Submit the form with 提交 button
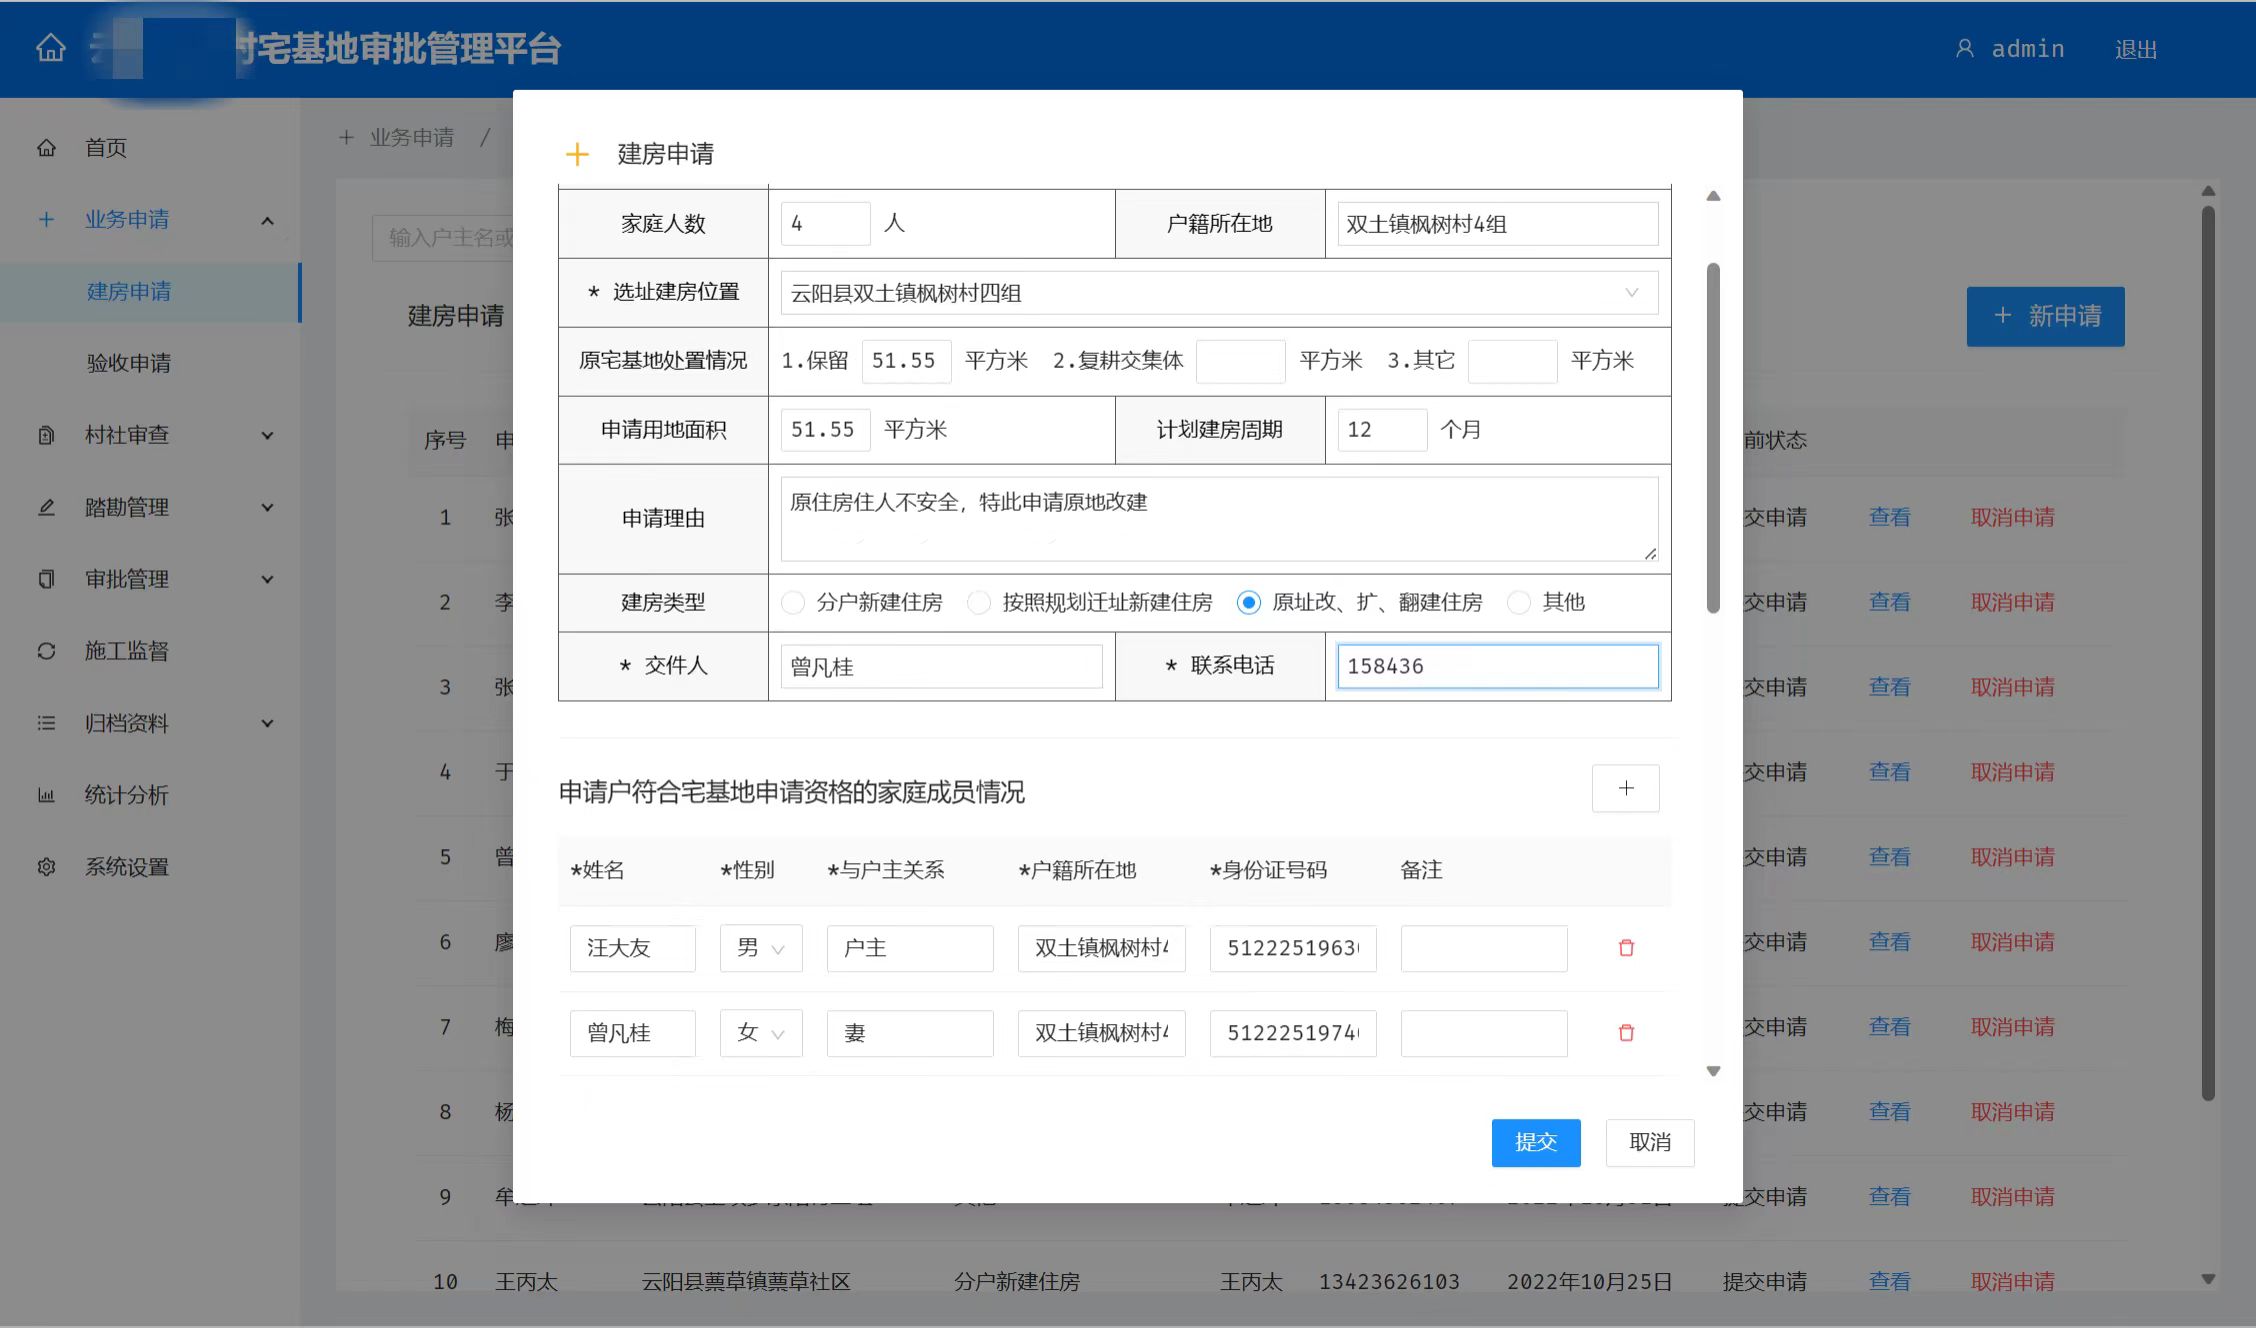The height and width of the screenshot is (1328, 2256). (x=1536, y=1142)
